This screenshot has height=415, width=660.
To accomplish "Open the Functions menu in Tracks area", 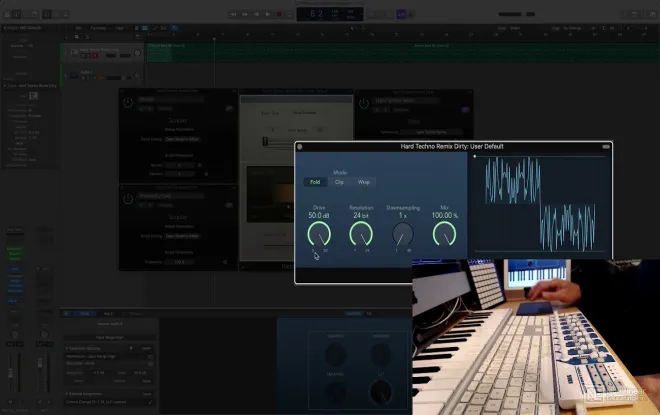I will [98, 28].
